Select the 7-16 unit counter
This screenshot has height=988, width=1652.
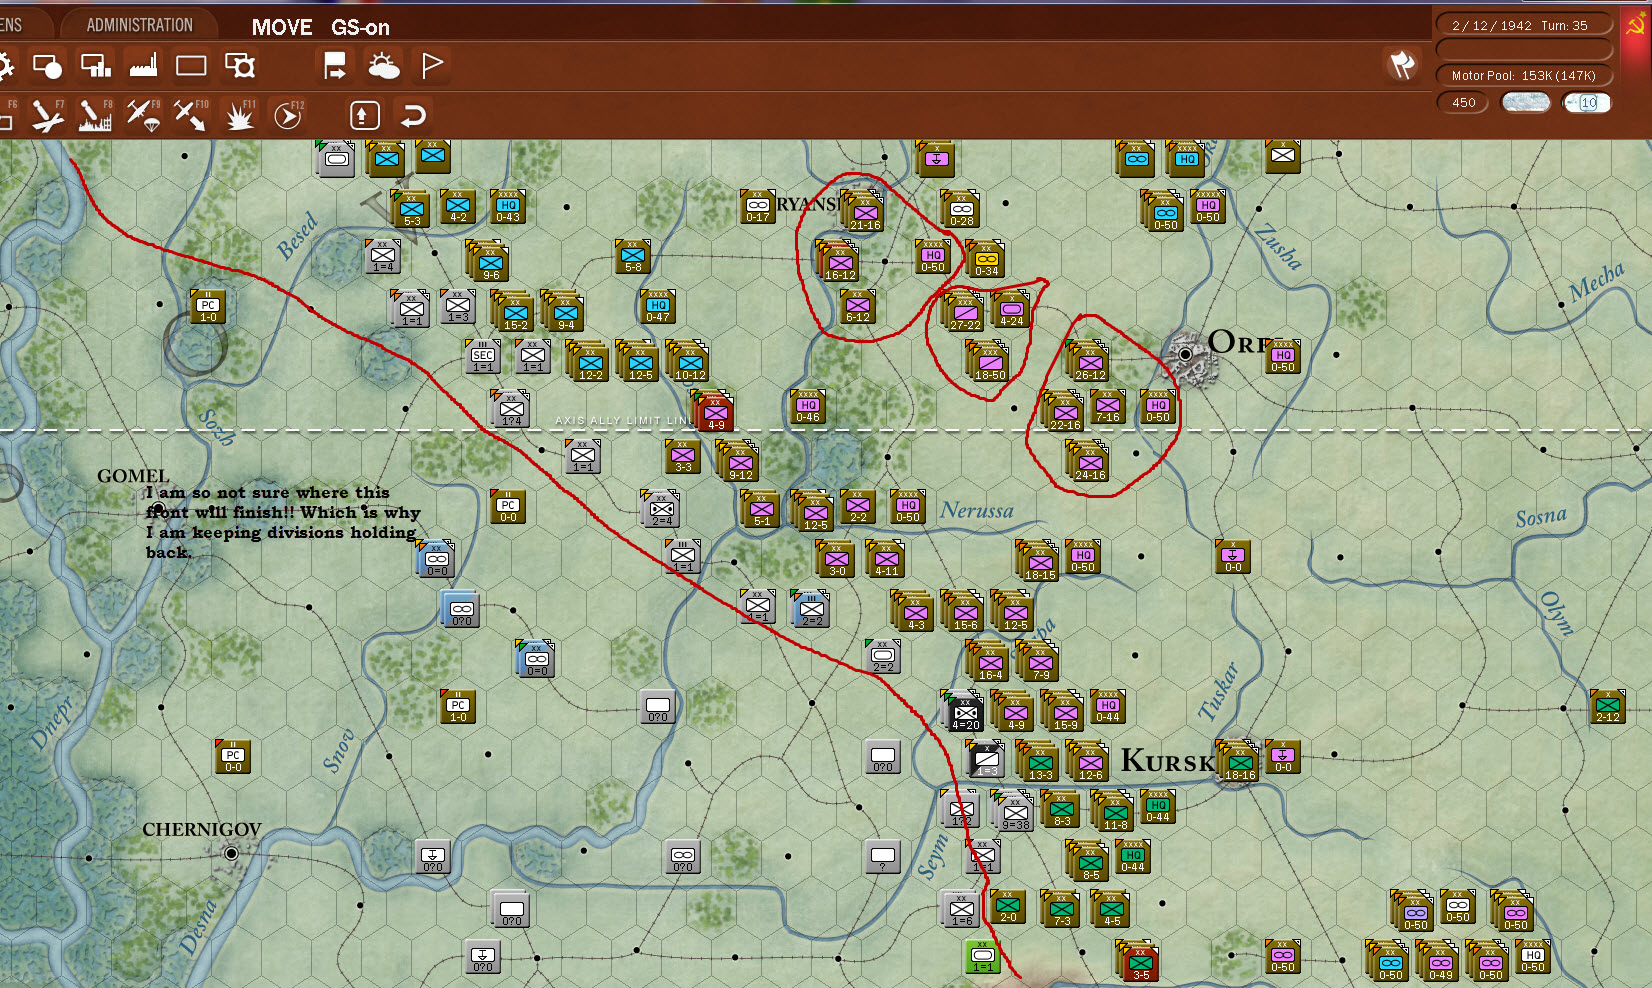(1107, 409)
